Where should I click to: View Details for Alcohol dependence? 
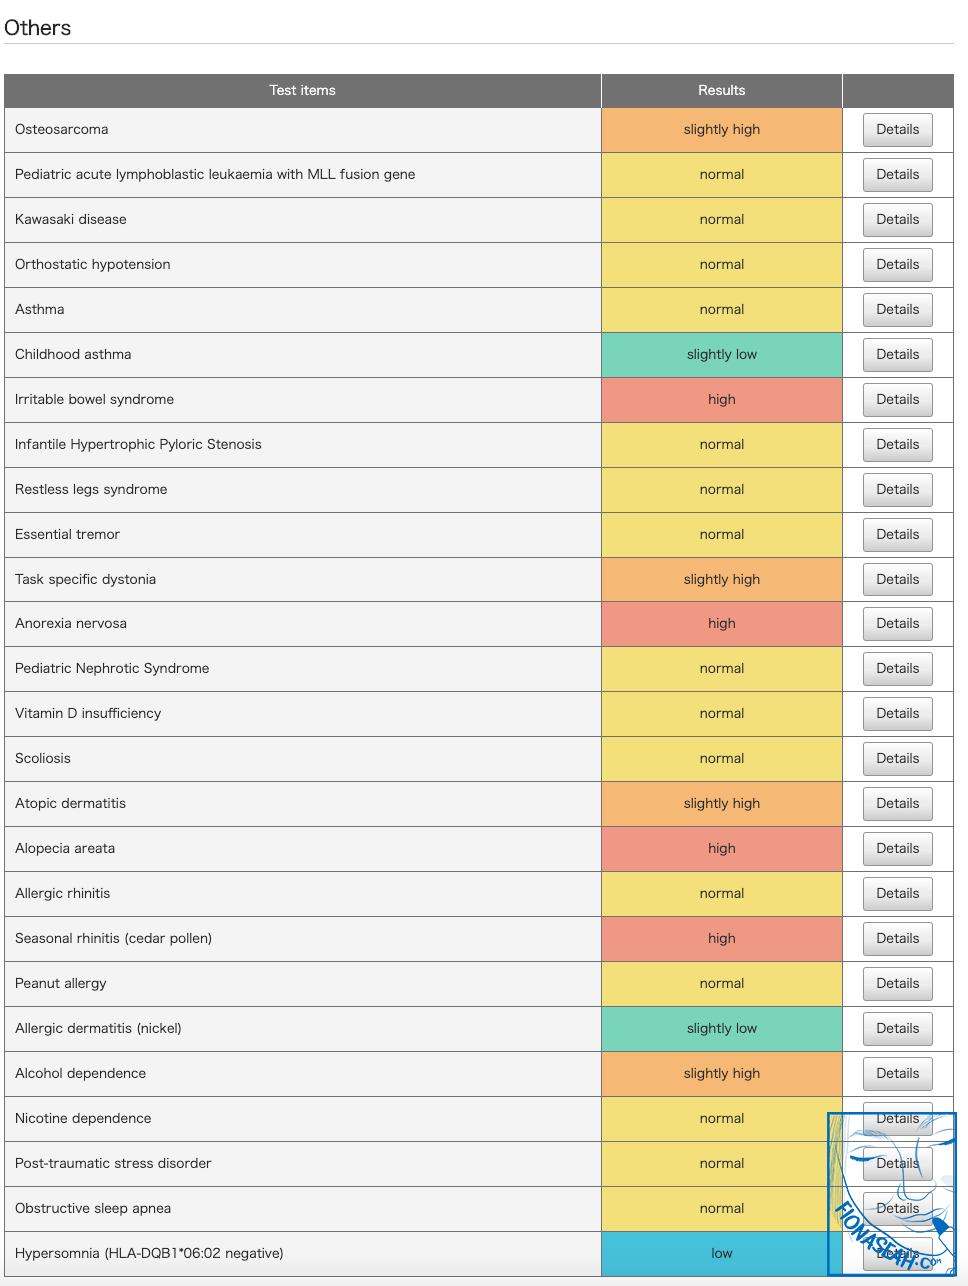click(x=897, y=1074)
